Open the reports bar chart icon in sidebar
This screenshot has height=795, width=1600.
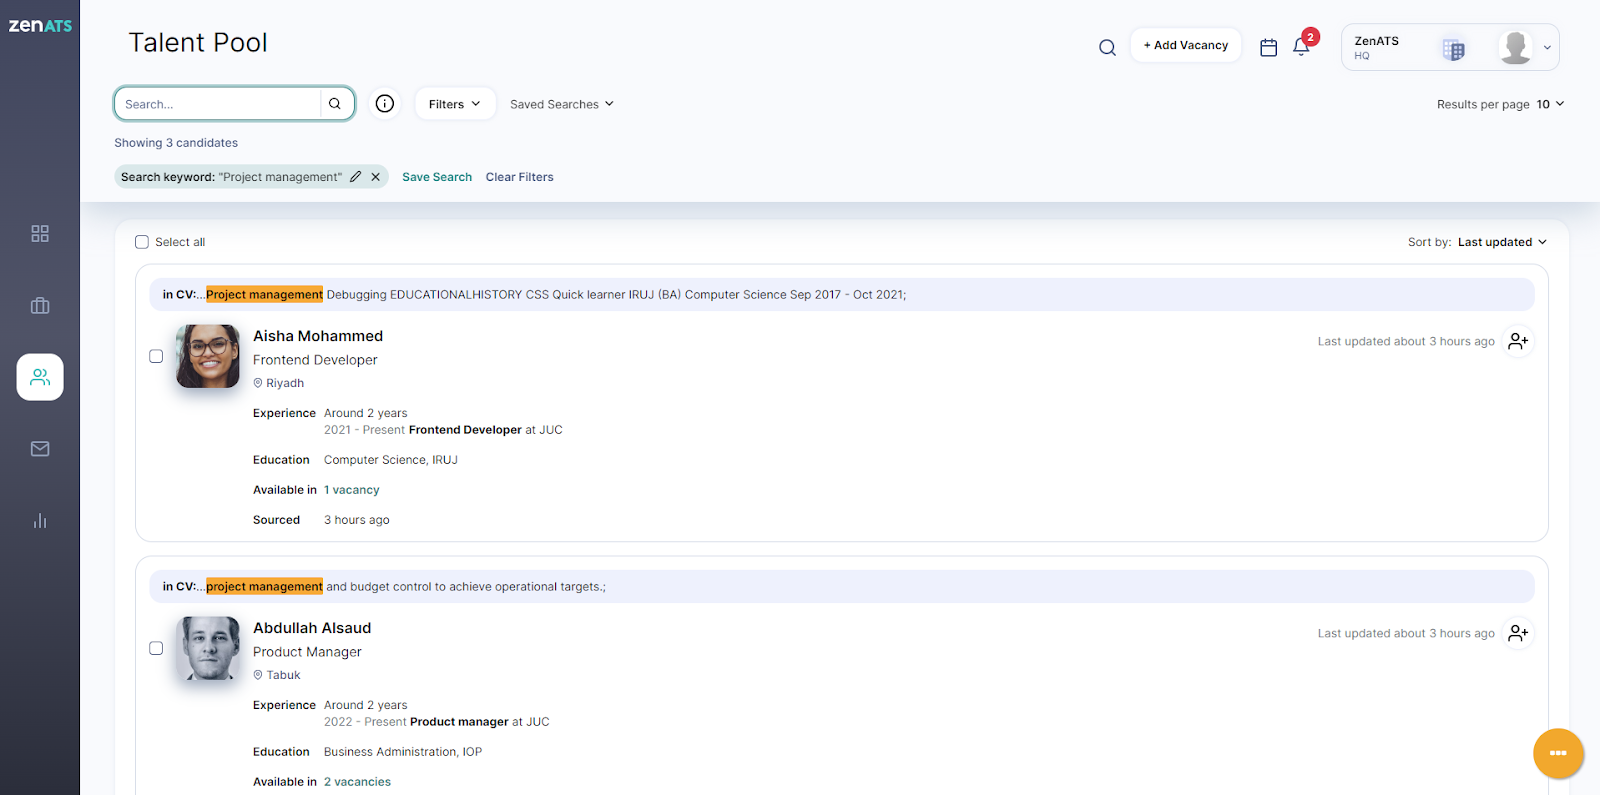click(40, 521)
